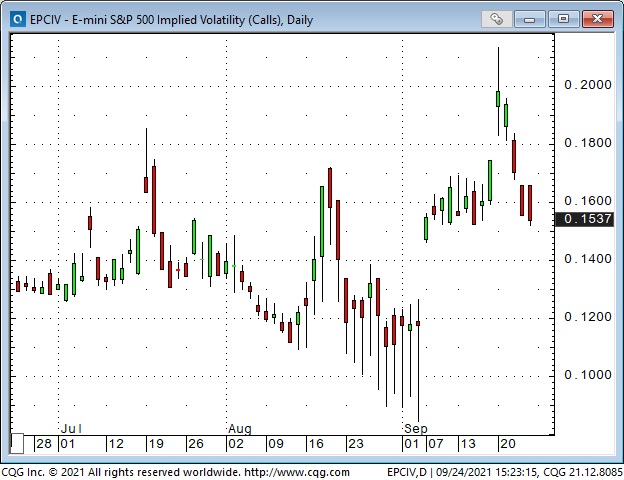Click the Sep month label on time axis
Image resolution: width=624 pixels, height=480 pixels.
(x=416, y=429)
